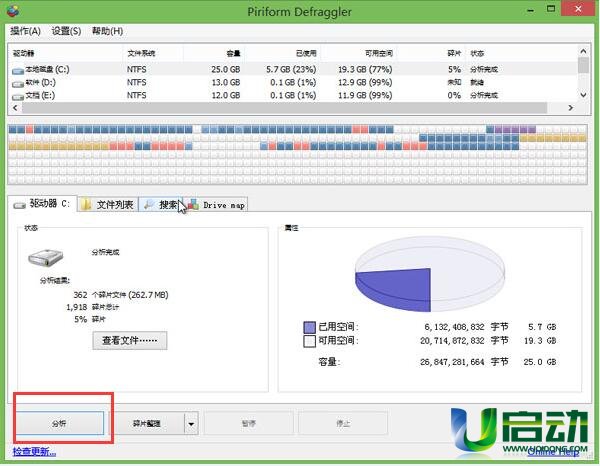The height and width of the screenshot is (466, 600).
Task: Switch to the 驱动器 C: tab
Action: [42, 204]
